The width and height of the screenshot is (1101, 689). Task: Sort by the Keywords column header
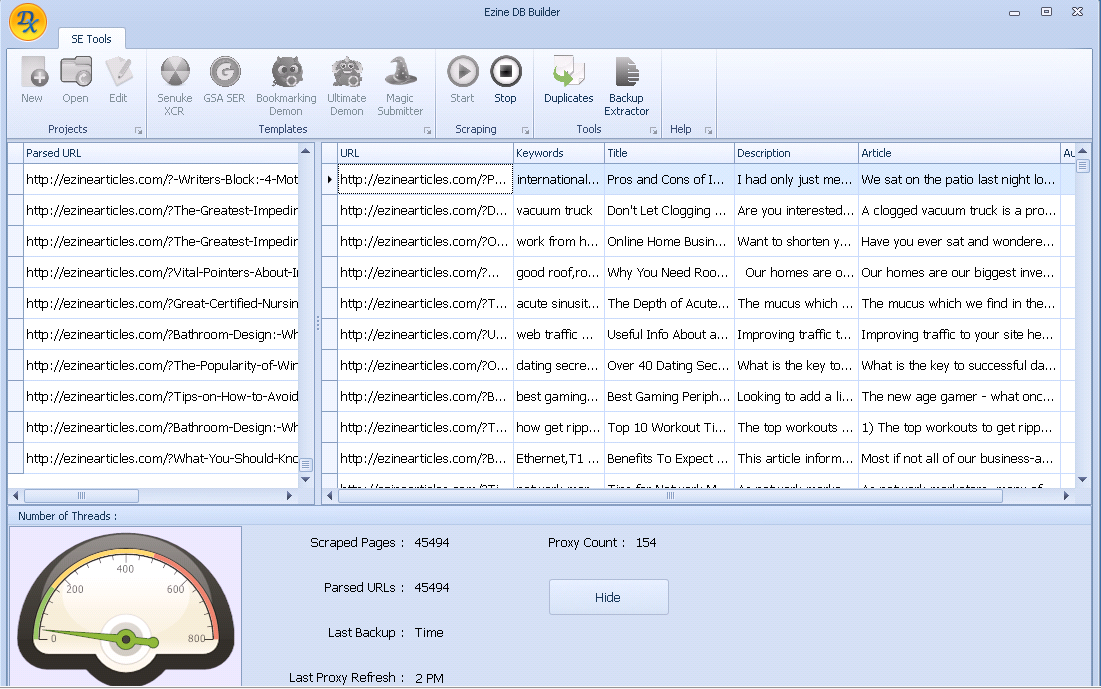pyautogui.click(x=559, y=153)
